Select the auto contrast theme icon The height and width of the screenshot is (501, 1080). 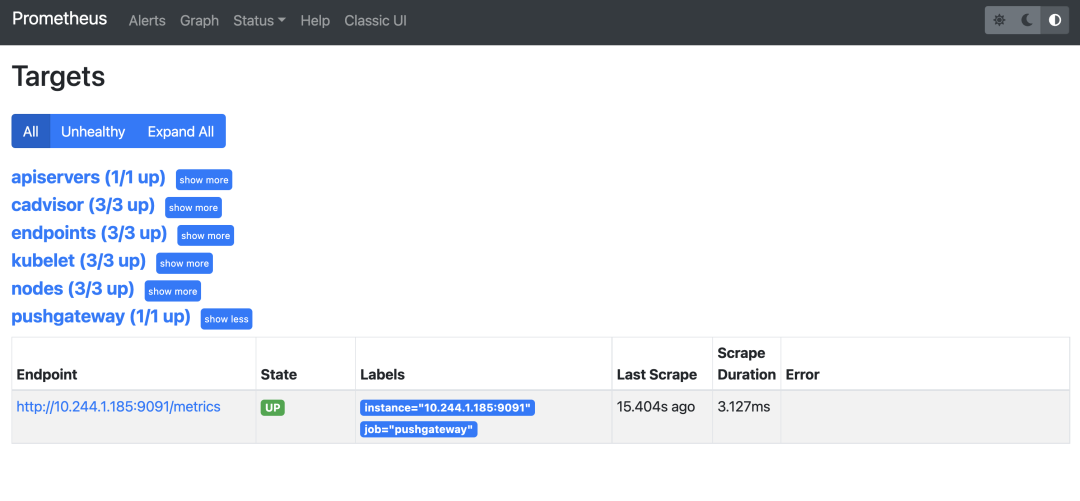coord(1054,20)
